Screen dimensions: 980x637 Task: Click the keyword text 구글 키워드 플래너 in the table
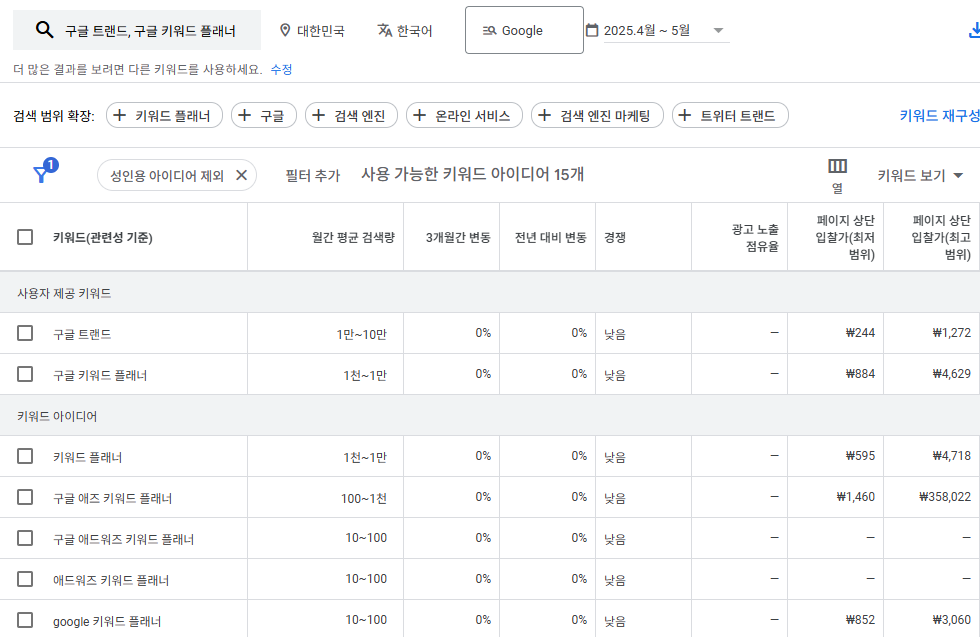coord(100,375)
